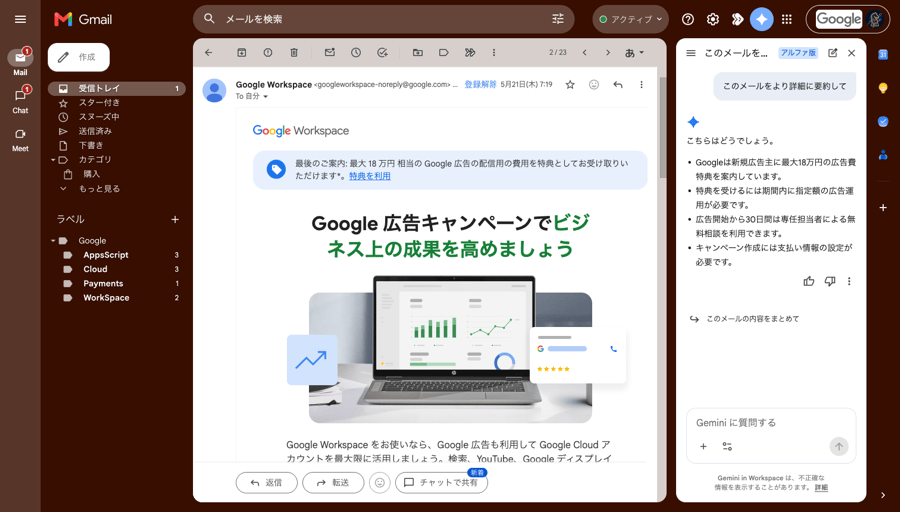
Task: Click the email body vertical scrollbar
Action: [x=662, y=127]
